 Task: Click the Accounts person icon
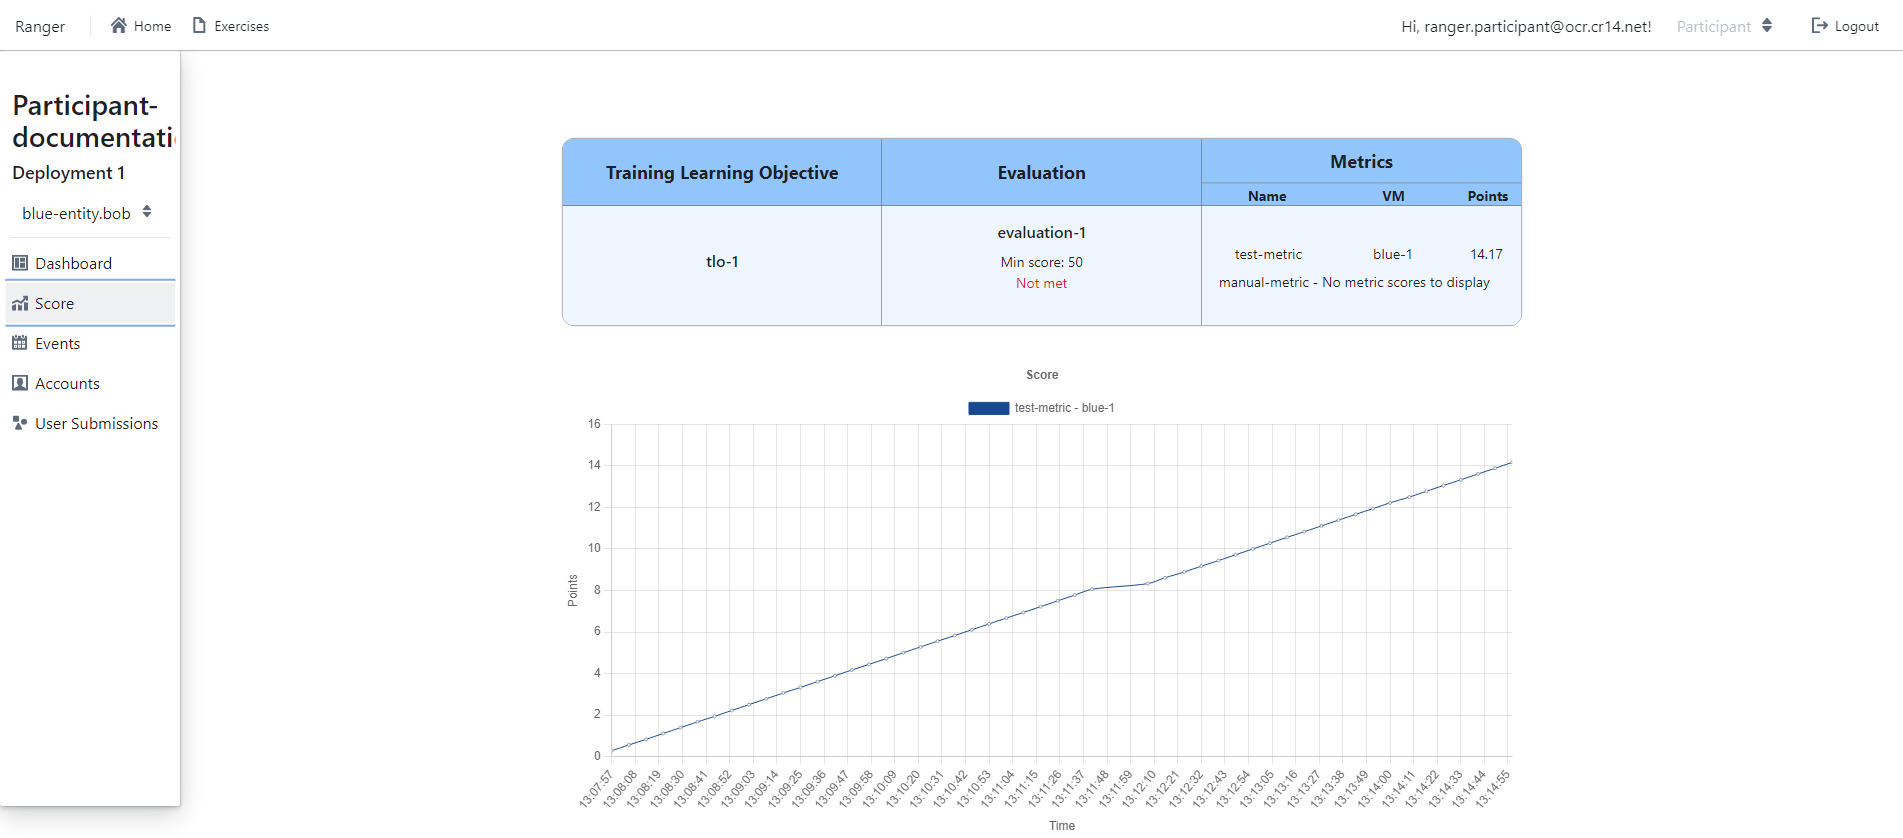20,383
